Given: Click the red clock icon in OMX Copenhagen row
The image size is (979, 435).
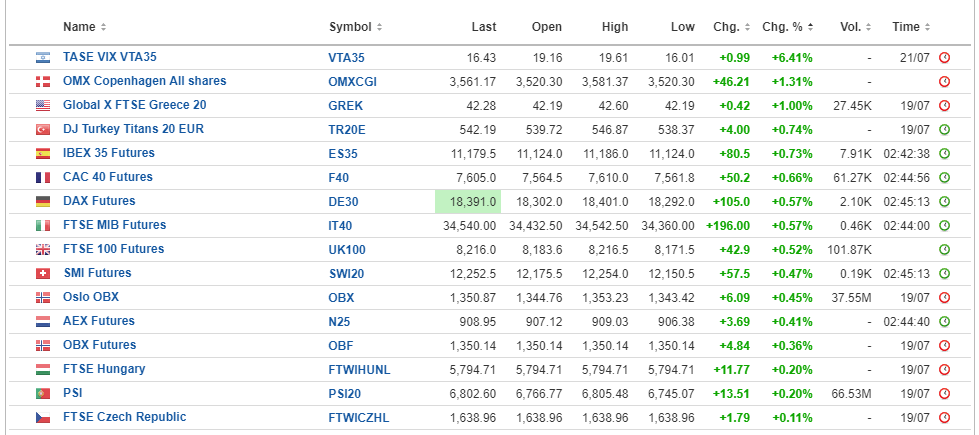Looking at the screenshot, I should 944,82.
